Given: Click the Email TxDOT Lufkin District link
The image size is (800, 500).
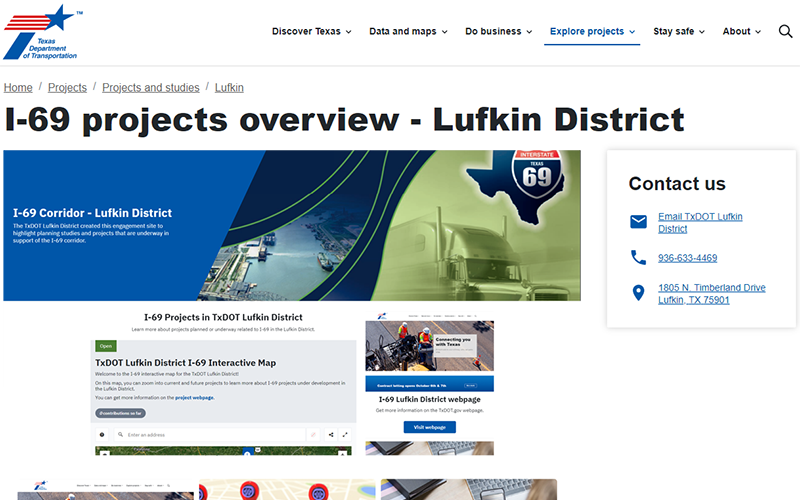Looking at the screenshot, I should click(699, 222).
